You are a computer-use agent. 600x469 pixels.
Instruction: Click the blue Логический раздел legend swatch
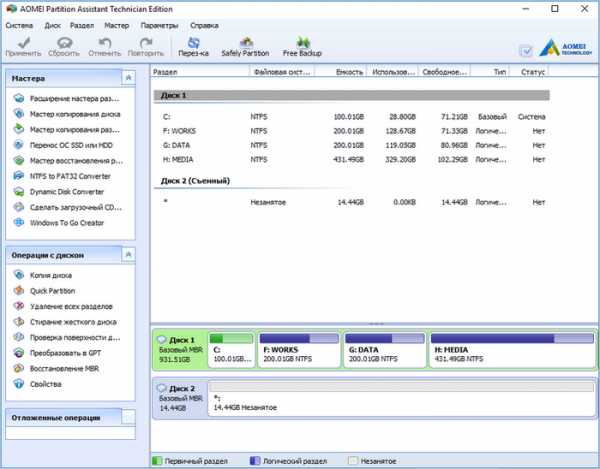[255, 461]
